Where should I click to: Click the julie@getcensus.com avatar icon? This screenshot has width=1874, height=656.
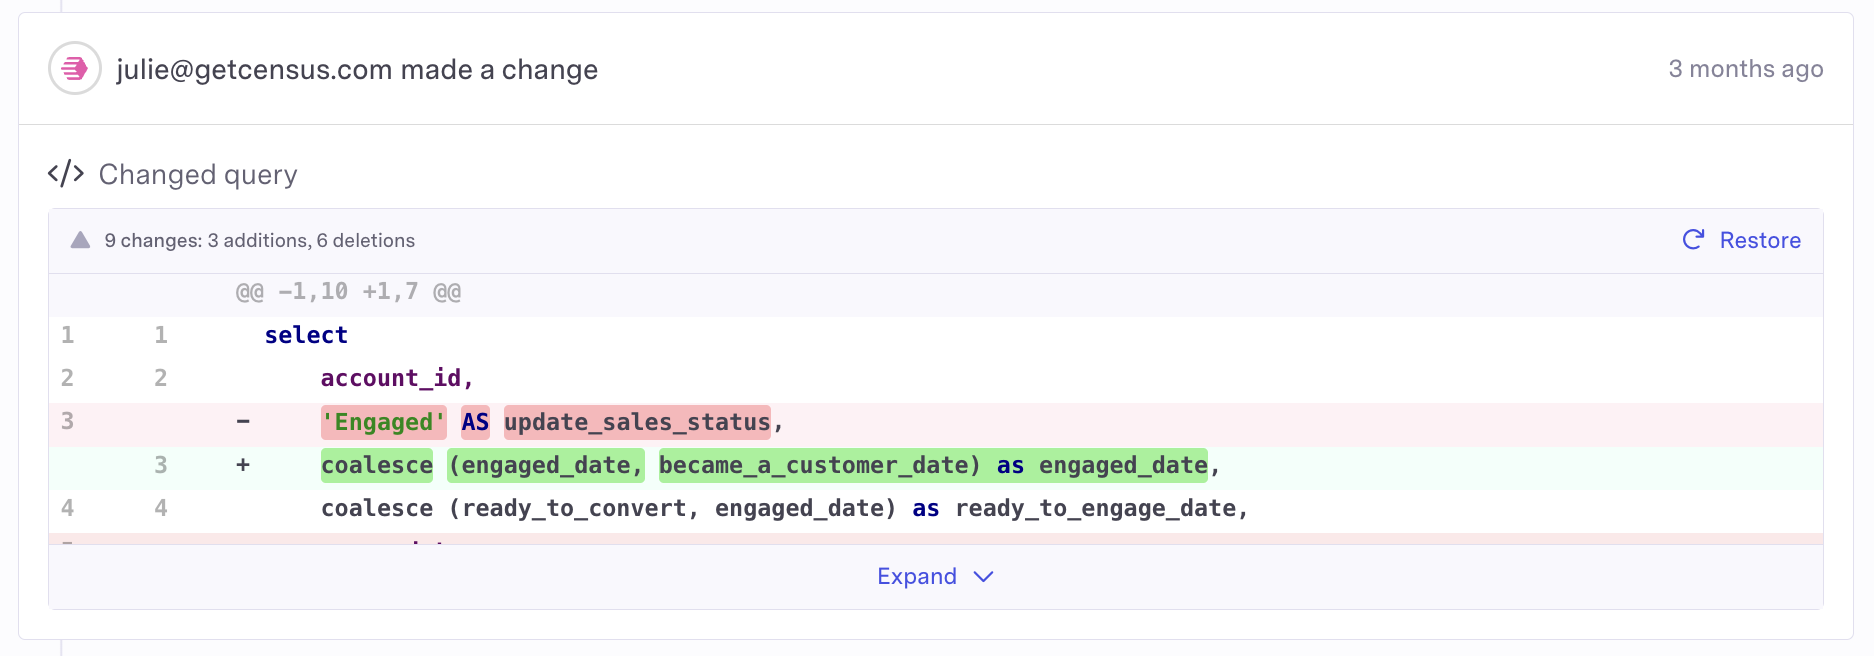tap(75, 69)
